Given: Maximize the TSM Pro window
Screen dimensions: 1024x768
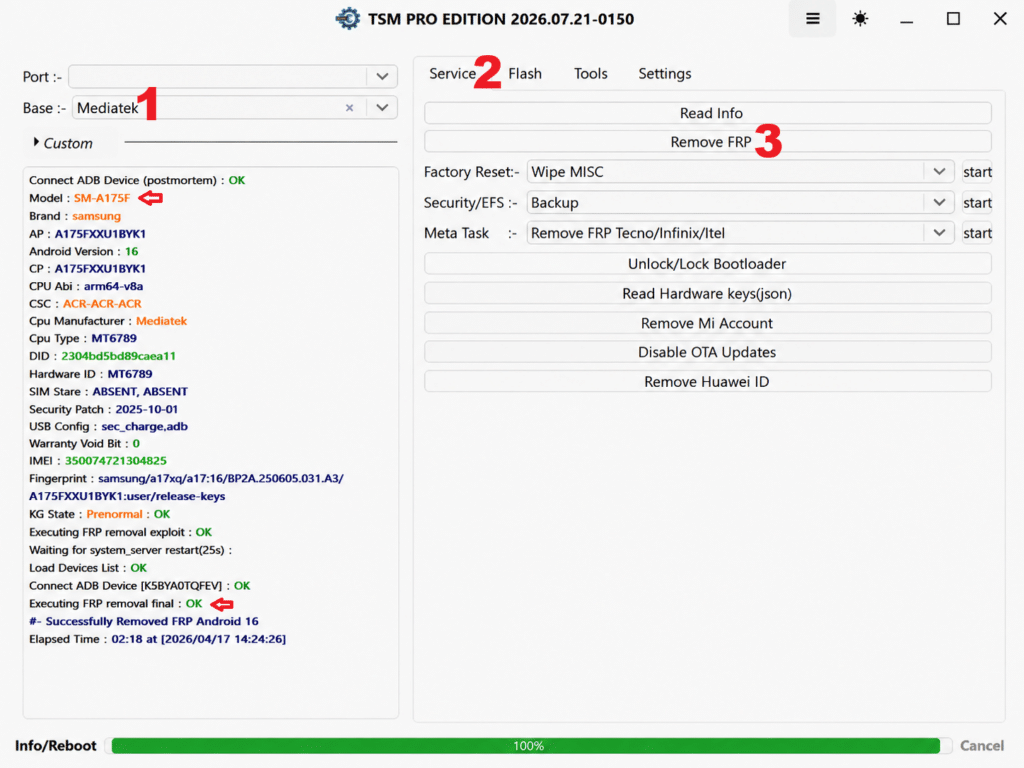Looking at the screenshot, I should pos(953,19).
